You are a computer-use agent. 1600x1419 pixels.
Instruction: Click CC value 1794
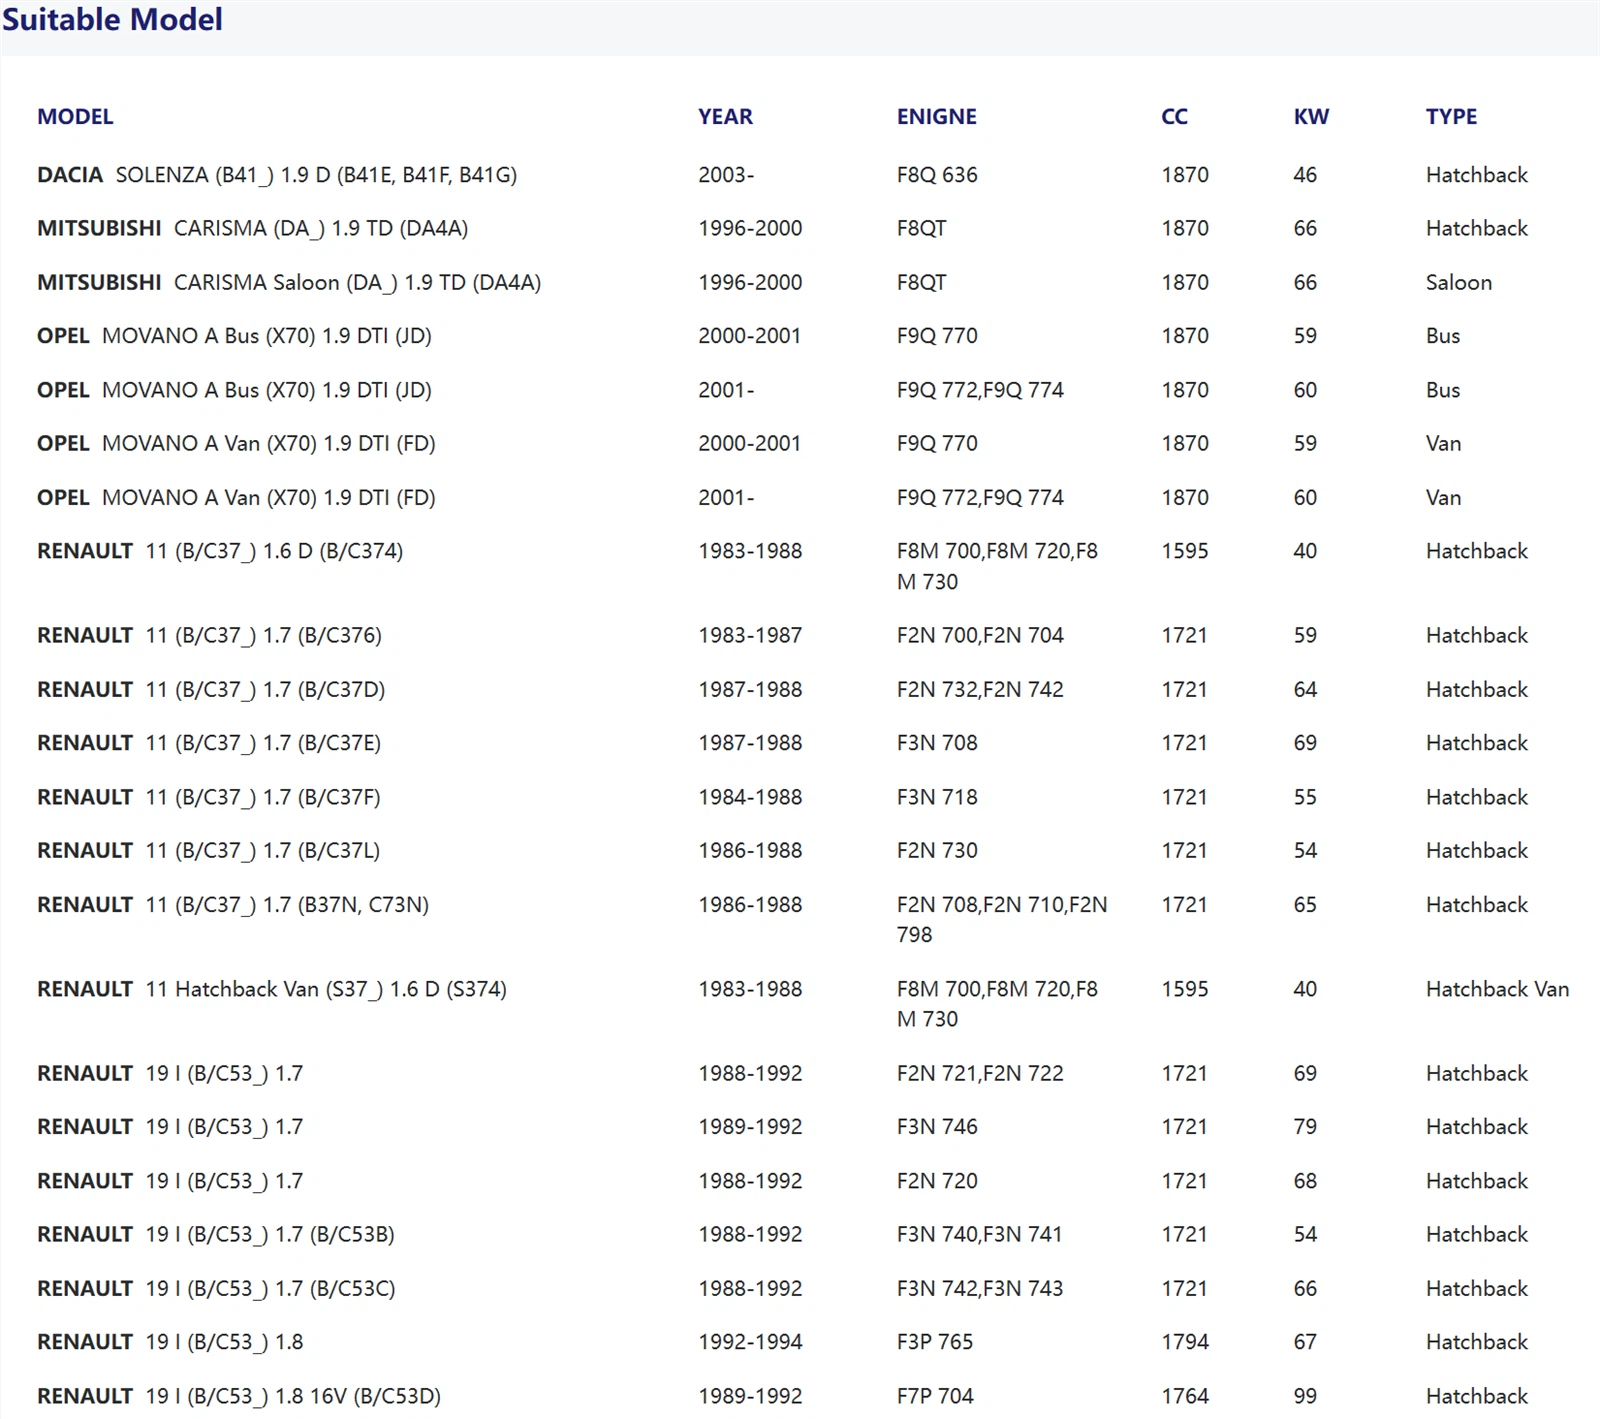click(1185, 1342)
